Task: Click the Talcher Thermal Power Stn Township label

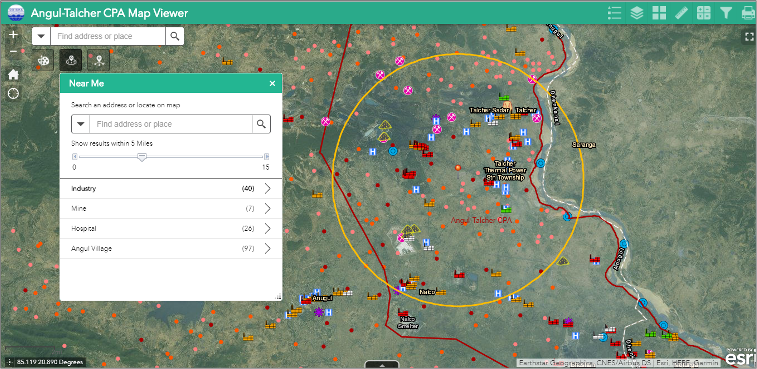Action: coord(504,170)
